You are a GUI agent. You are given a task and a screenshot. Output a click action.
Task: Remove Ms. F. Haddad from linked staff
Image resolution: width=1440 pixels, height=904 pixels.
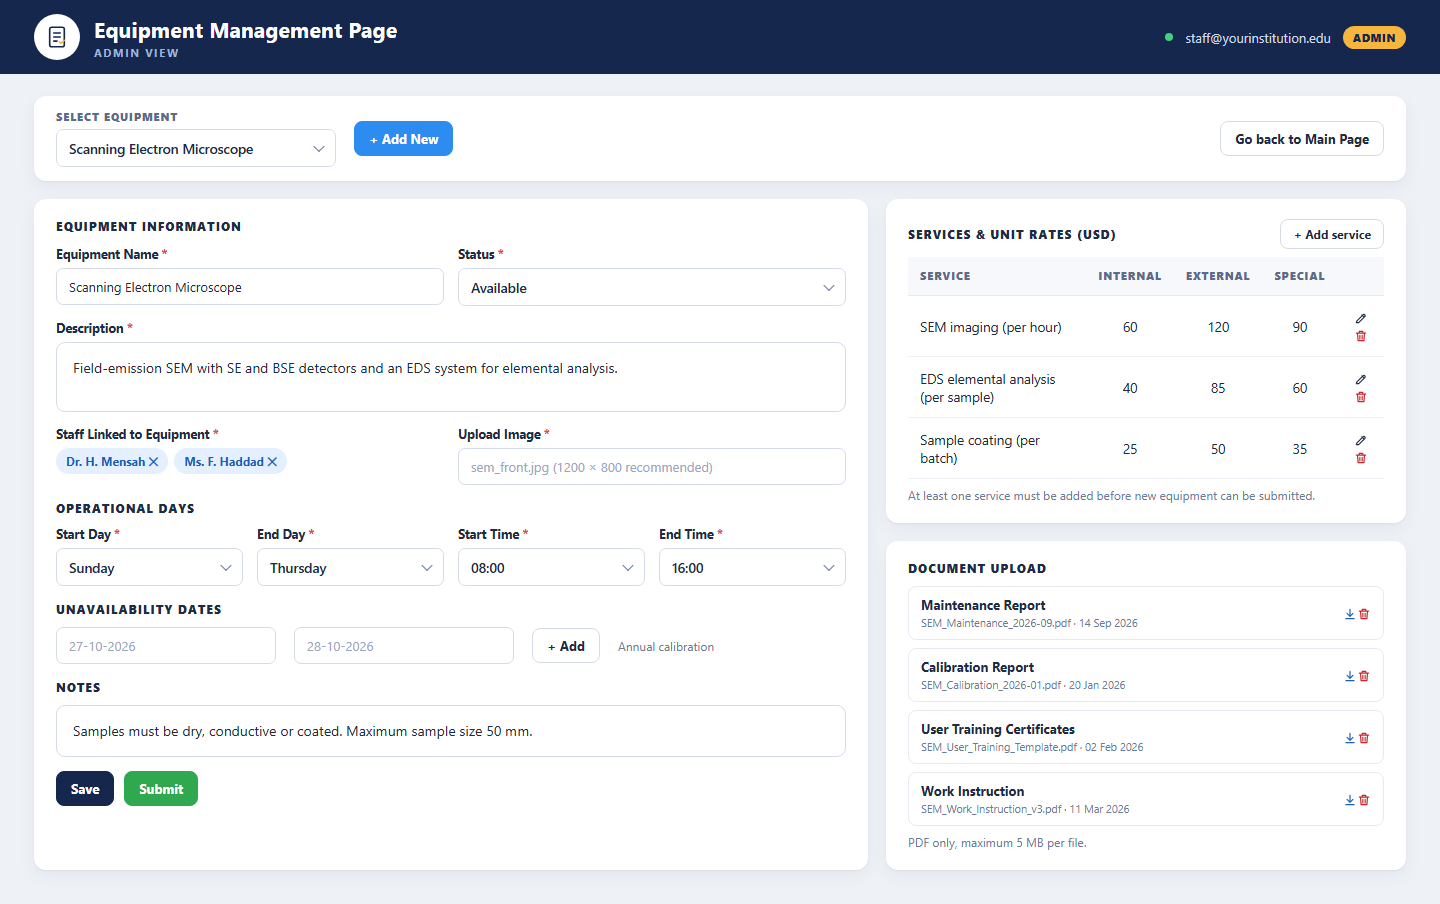tap(272, 462)
